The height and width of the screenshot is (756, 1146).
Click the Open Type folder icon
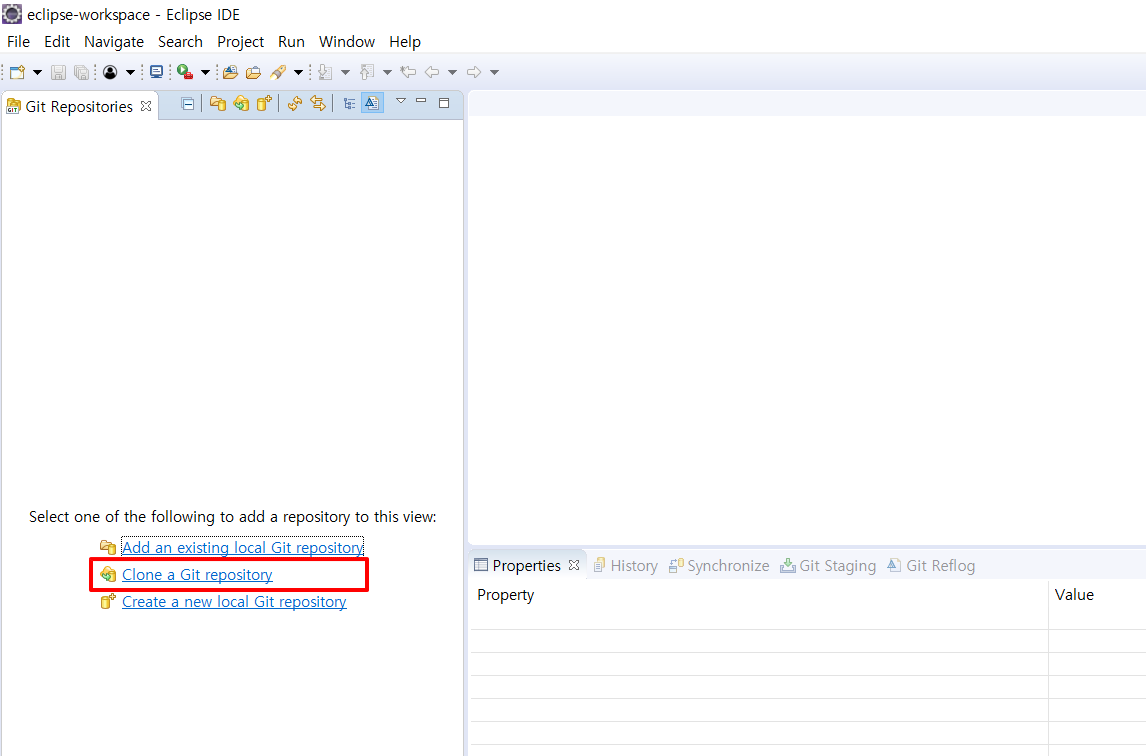click(230, 72)
